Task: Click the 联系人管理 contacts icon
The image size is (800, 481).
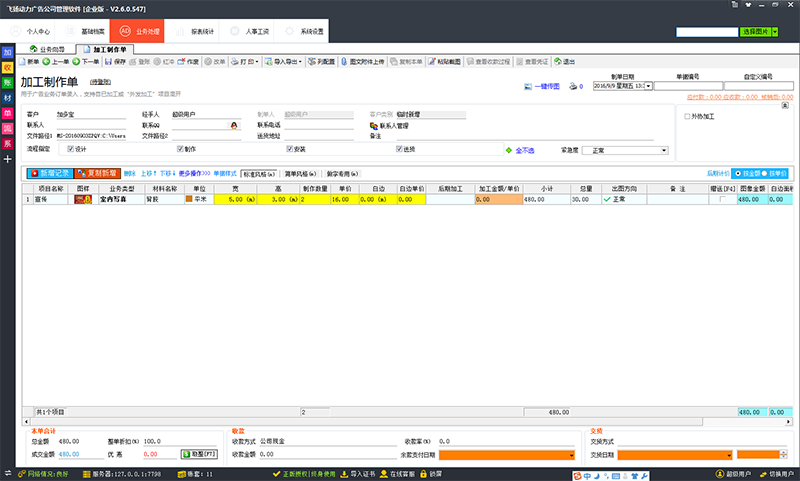Action: (374, 126)
